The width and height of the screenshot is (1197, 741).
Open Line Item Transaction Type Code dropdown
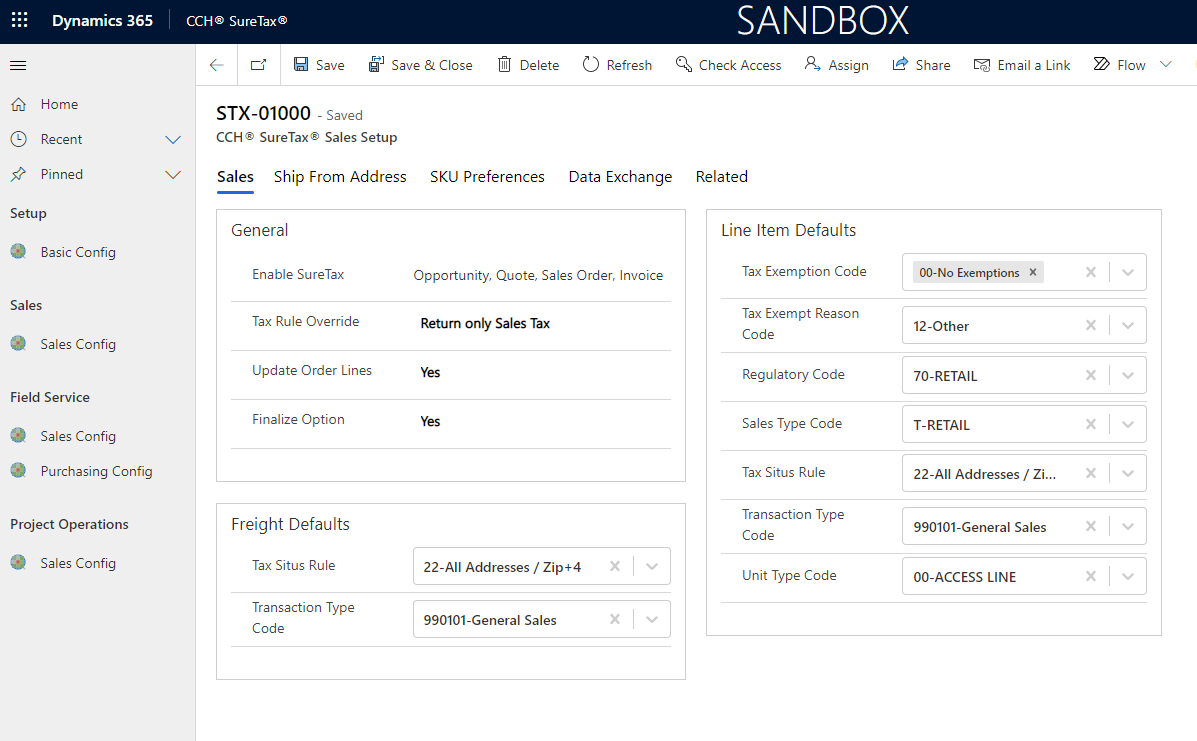click(1128, 527)
